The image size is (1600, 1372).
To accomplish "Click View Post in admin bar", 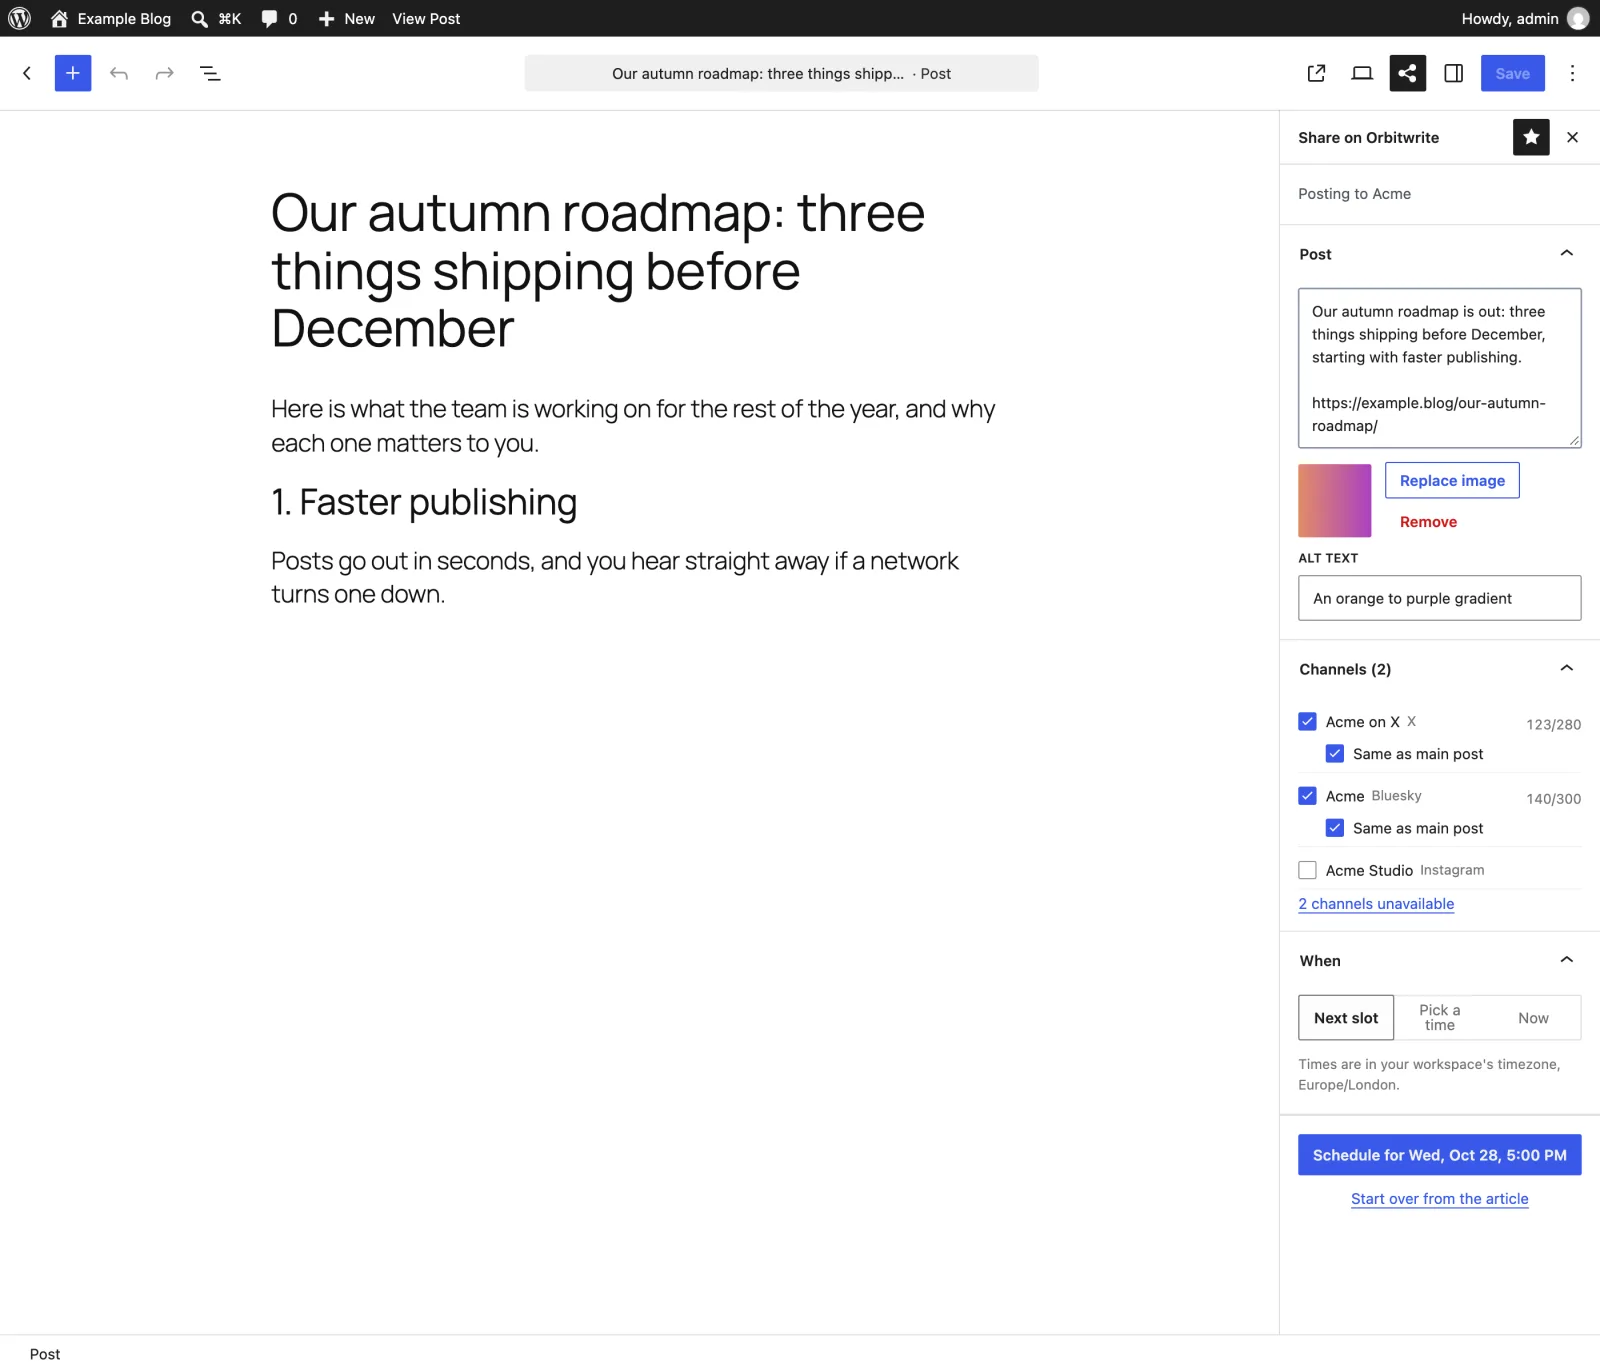I will (x=426, y=18).
